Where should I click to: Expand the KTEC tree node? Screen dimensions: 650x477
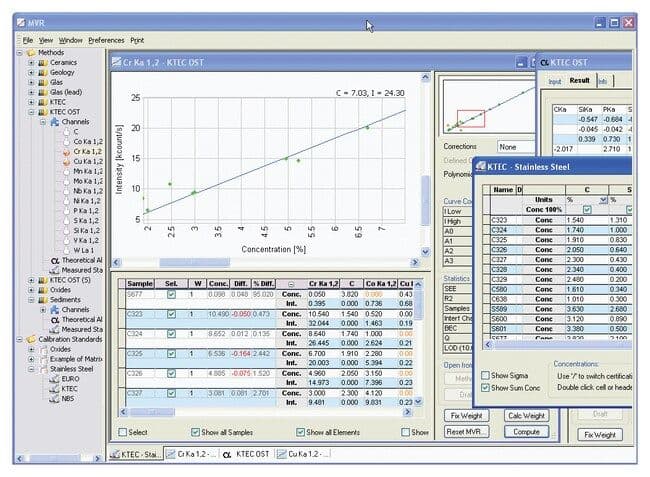click(x=32, y=102)
